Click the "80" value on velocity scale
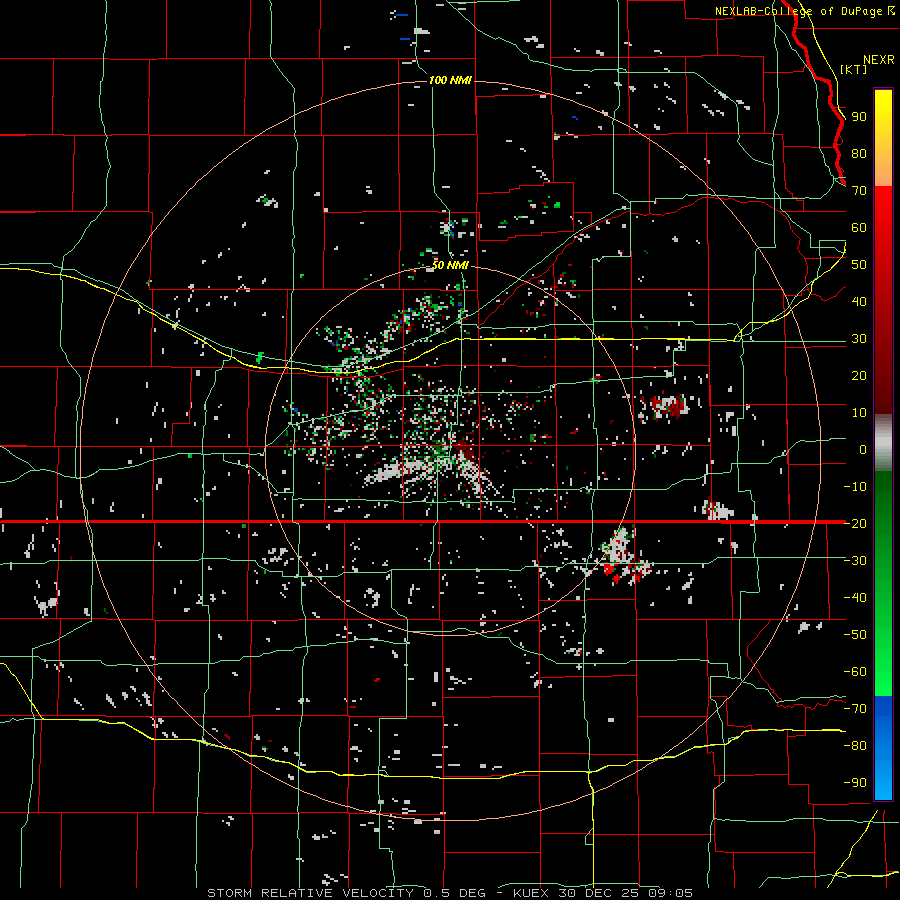The height and width of the screenshot is (900, 900). (x=859, y=154)
